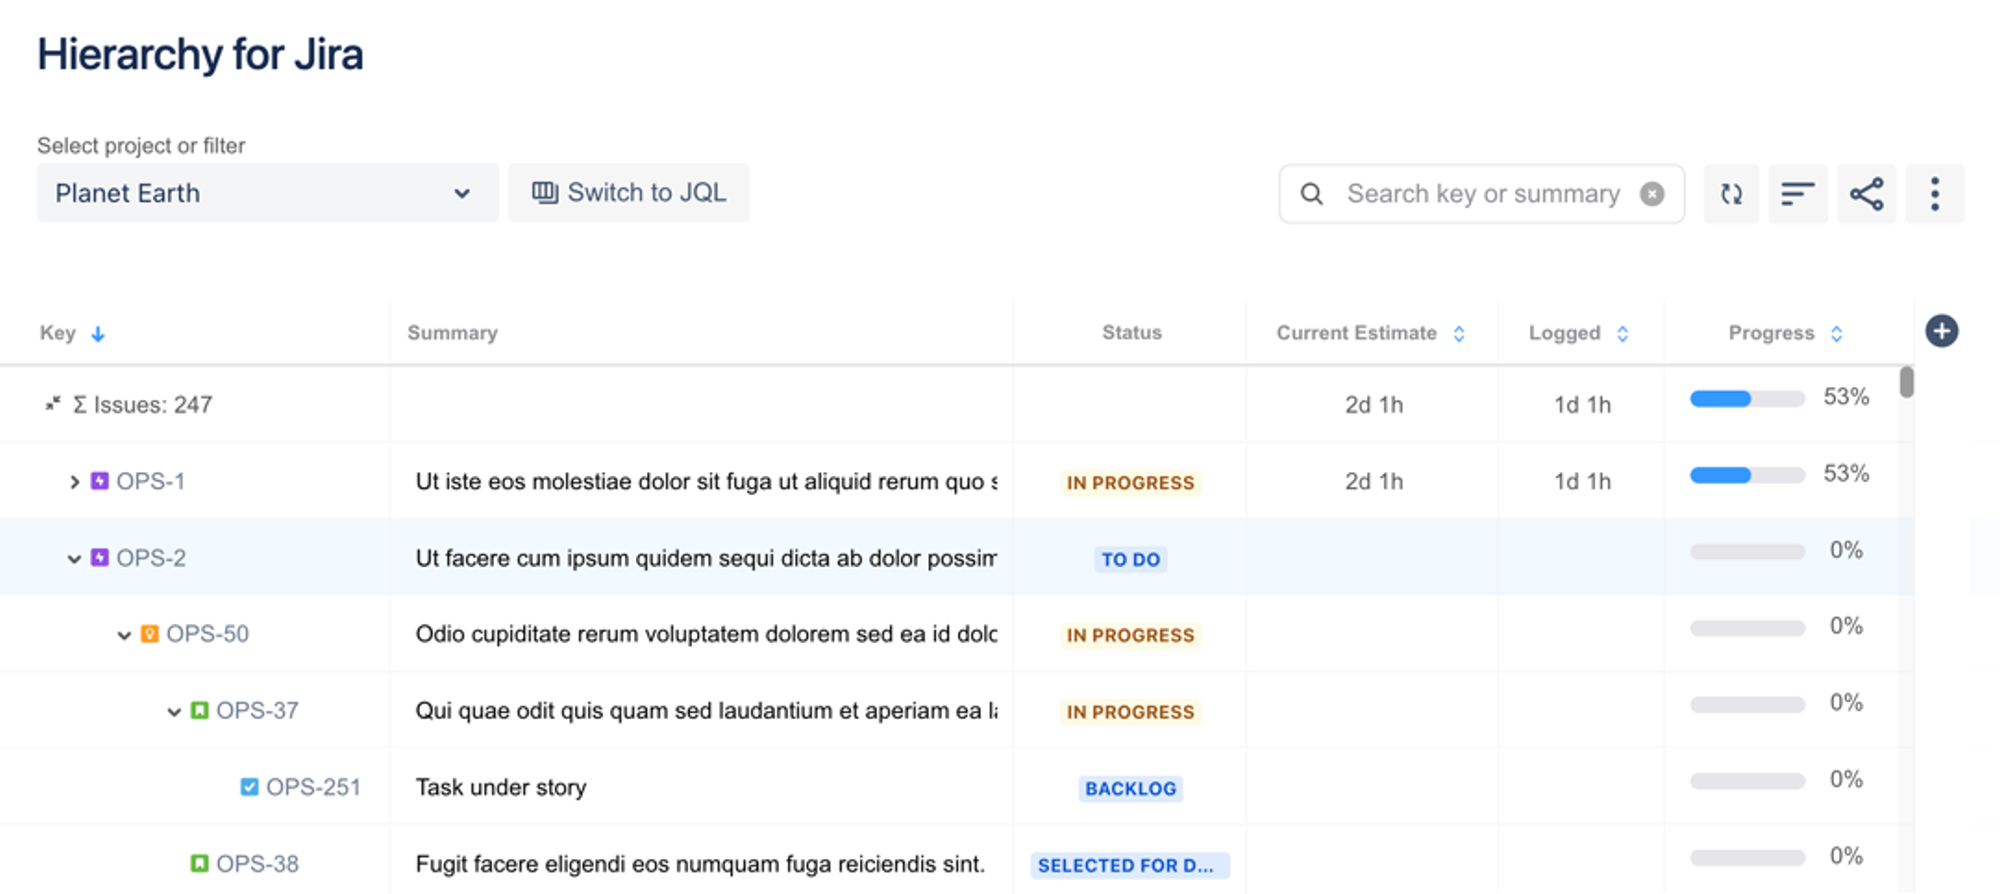The height and width of the screenshot is (894, 2000).
Task: Click the summary starting 'Qui quae odit quis'
Action: [x=706, y=711]
